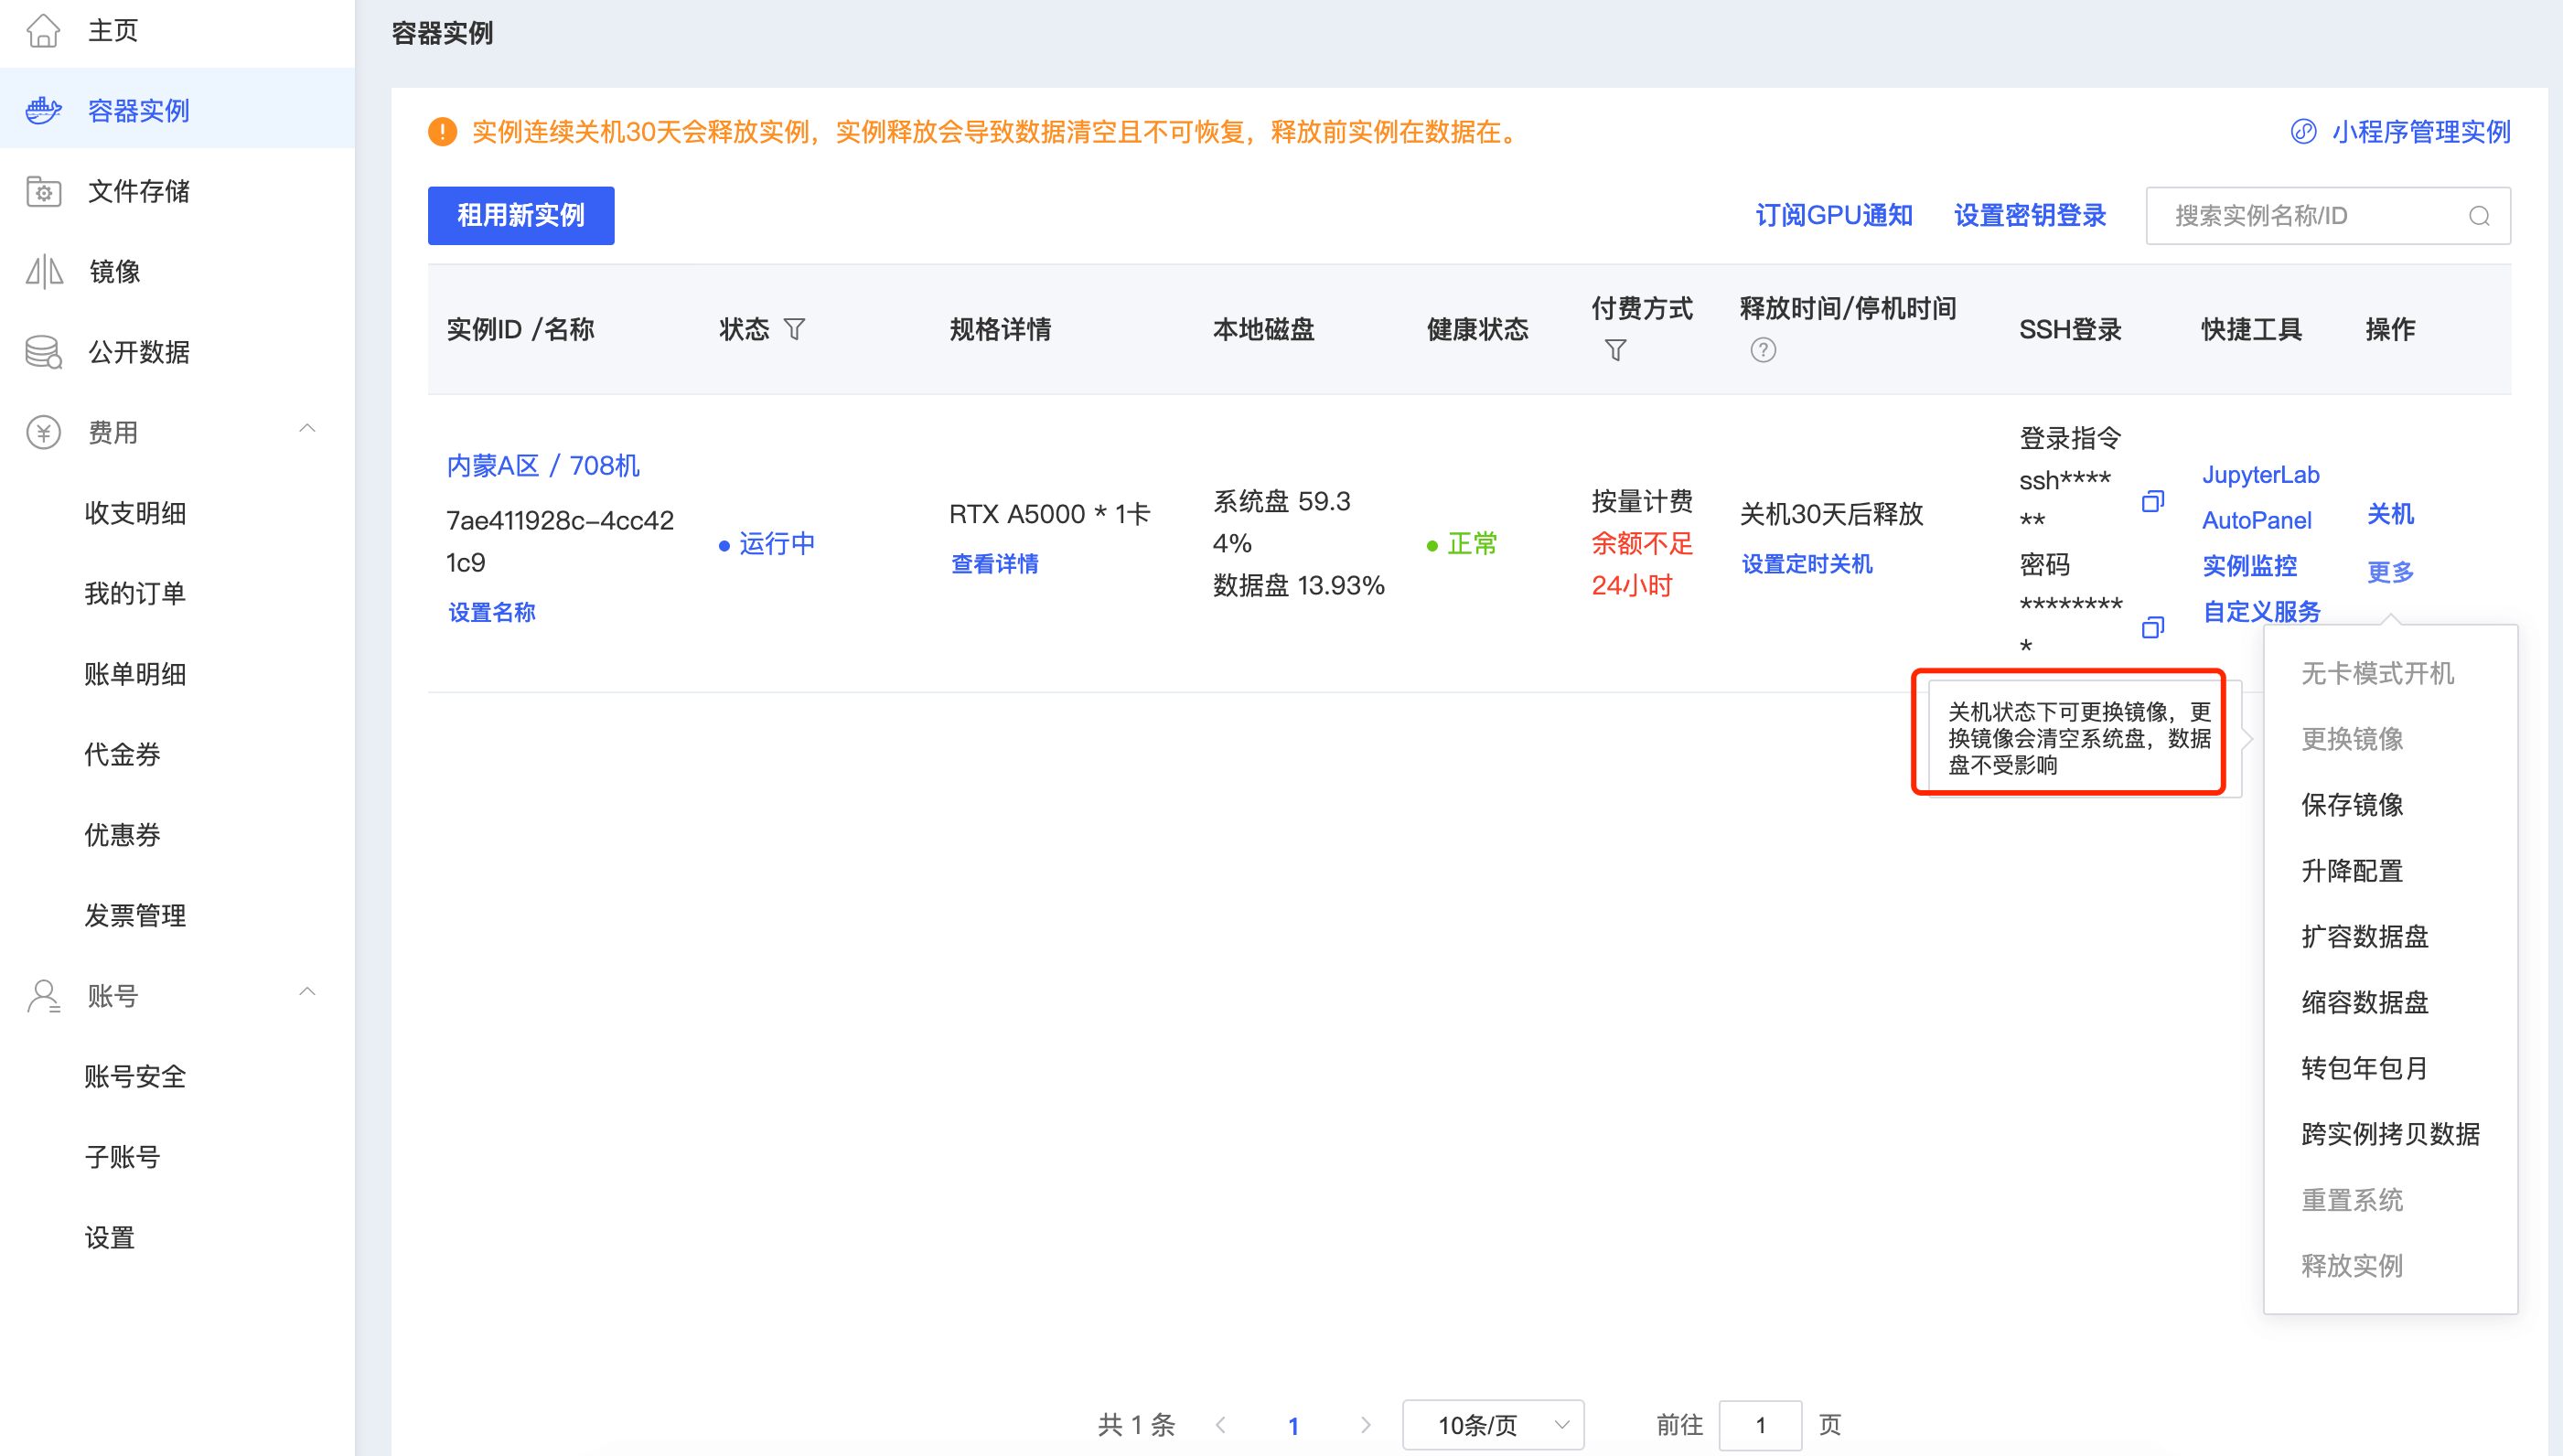Select 保存镜像 from the more menu
Viewport: 2563px width, 1456px height.
[x=2351, y=805]
